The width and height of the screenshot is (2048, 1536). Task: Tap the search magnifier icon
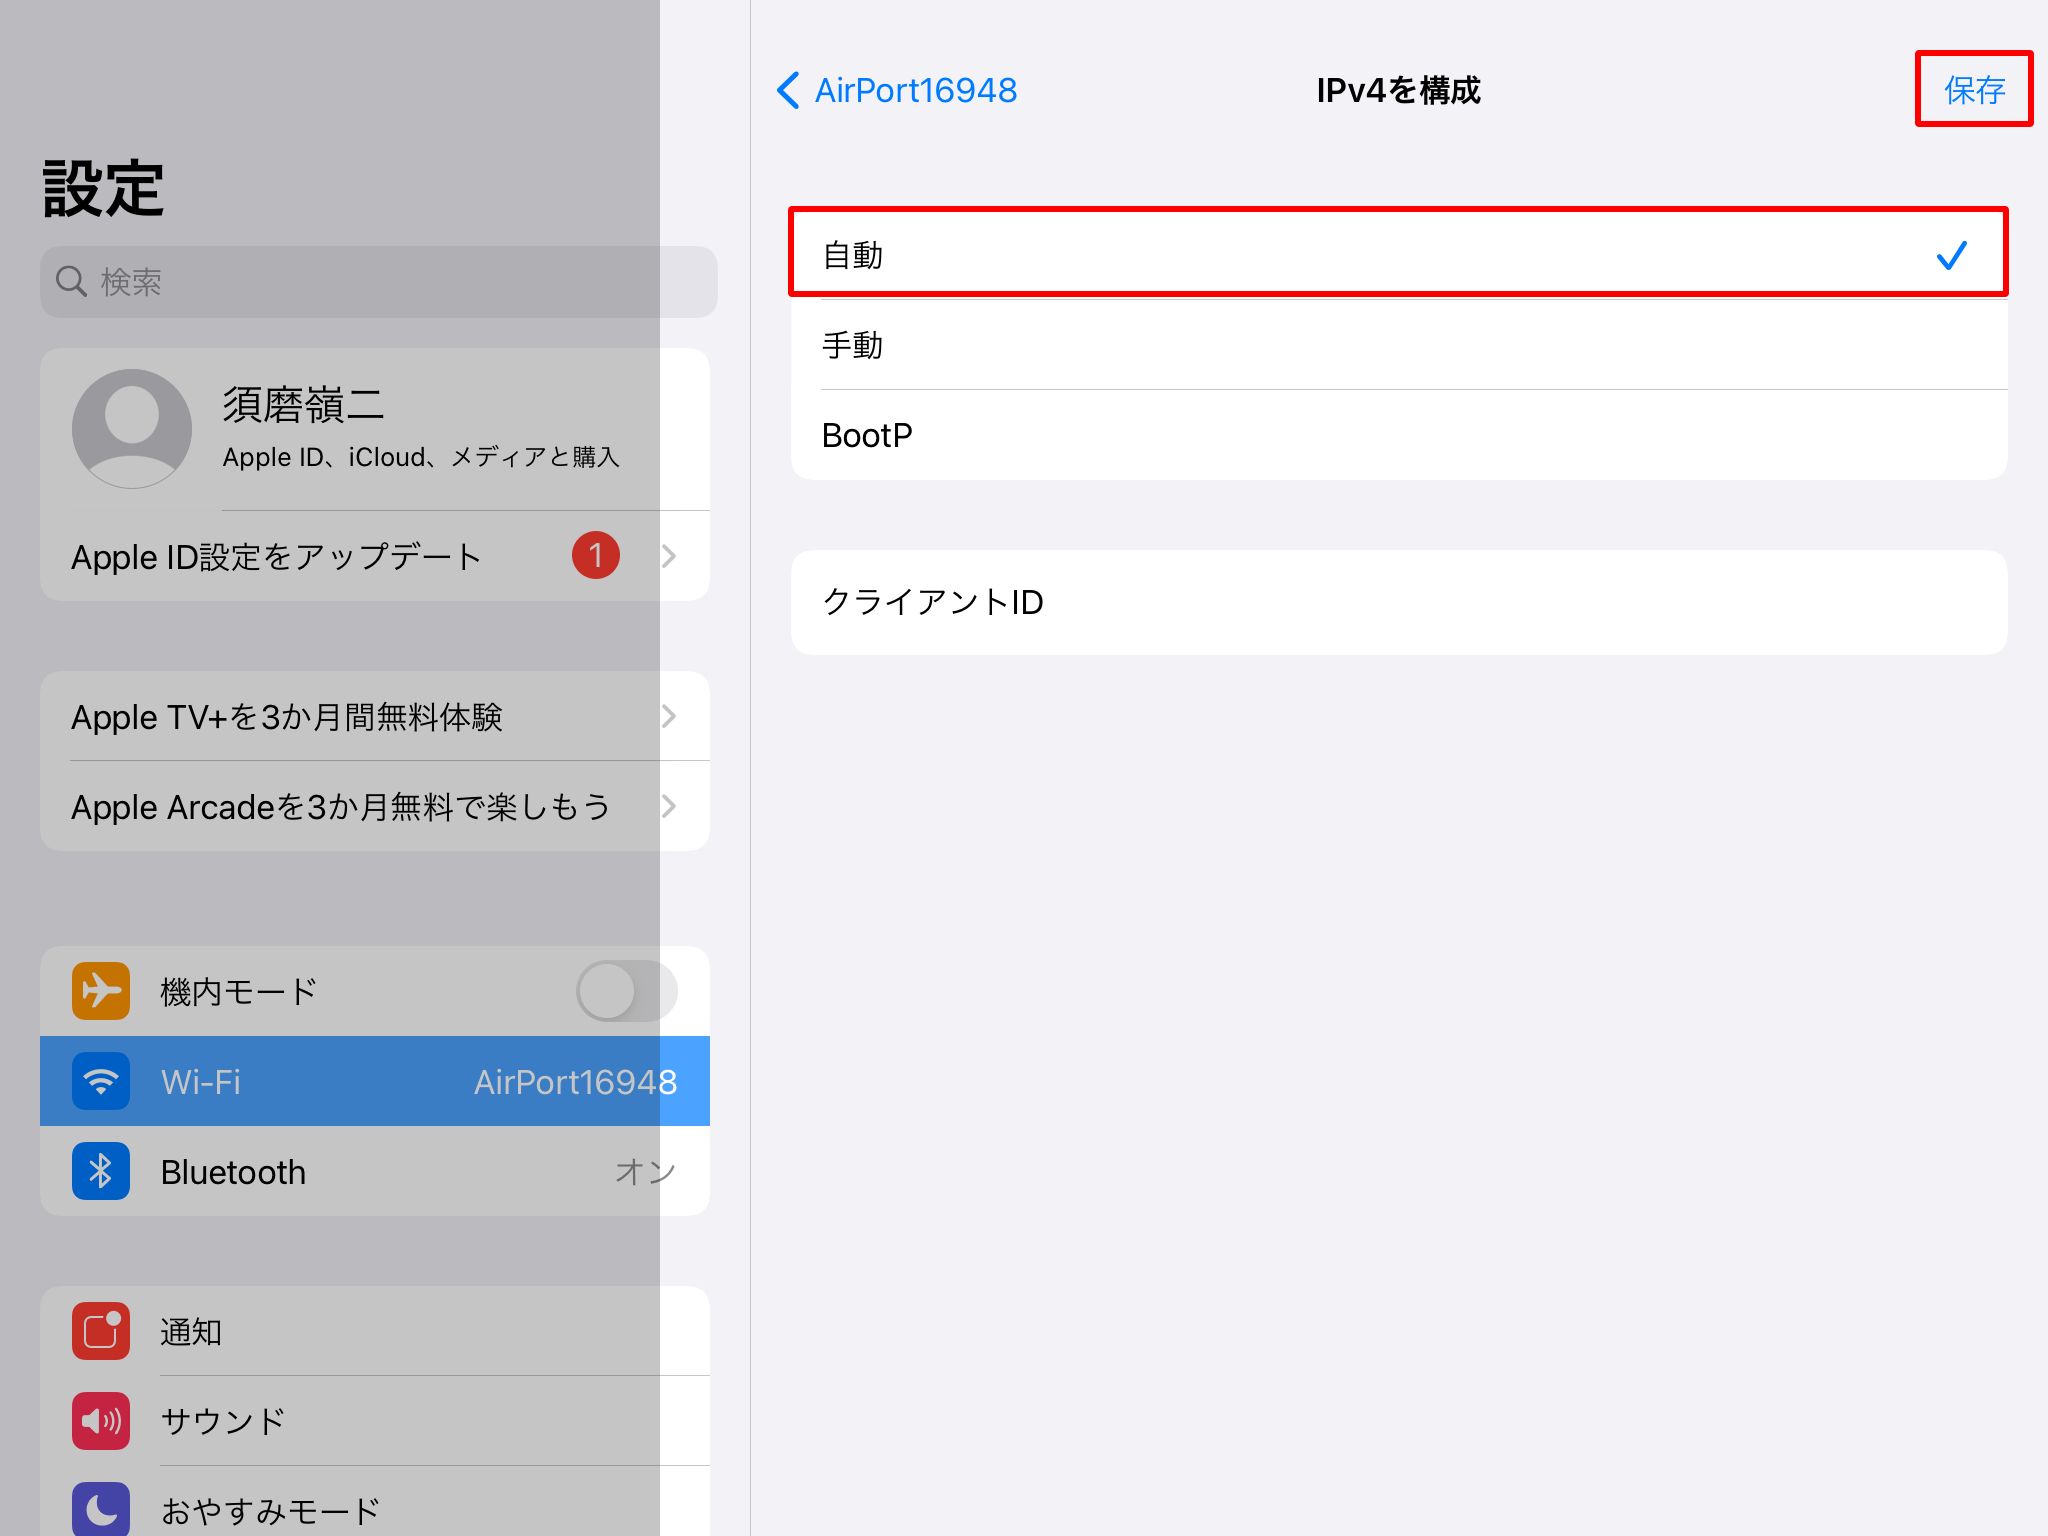pyautogui.click(x=71, y=282)
